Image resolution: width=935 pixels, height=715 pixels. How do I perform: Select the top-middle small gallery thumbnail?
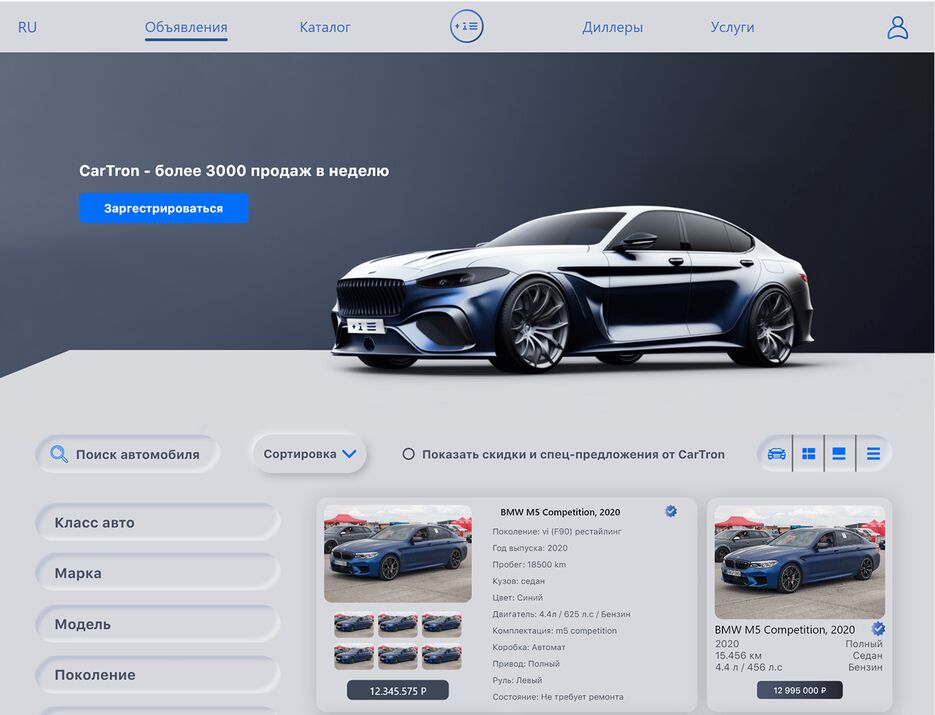[x=398, y=626]
